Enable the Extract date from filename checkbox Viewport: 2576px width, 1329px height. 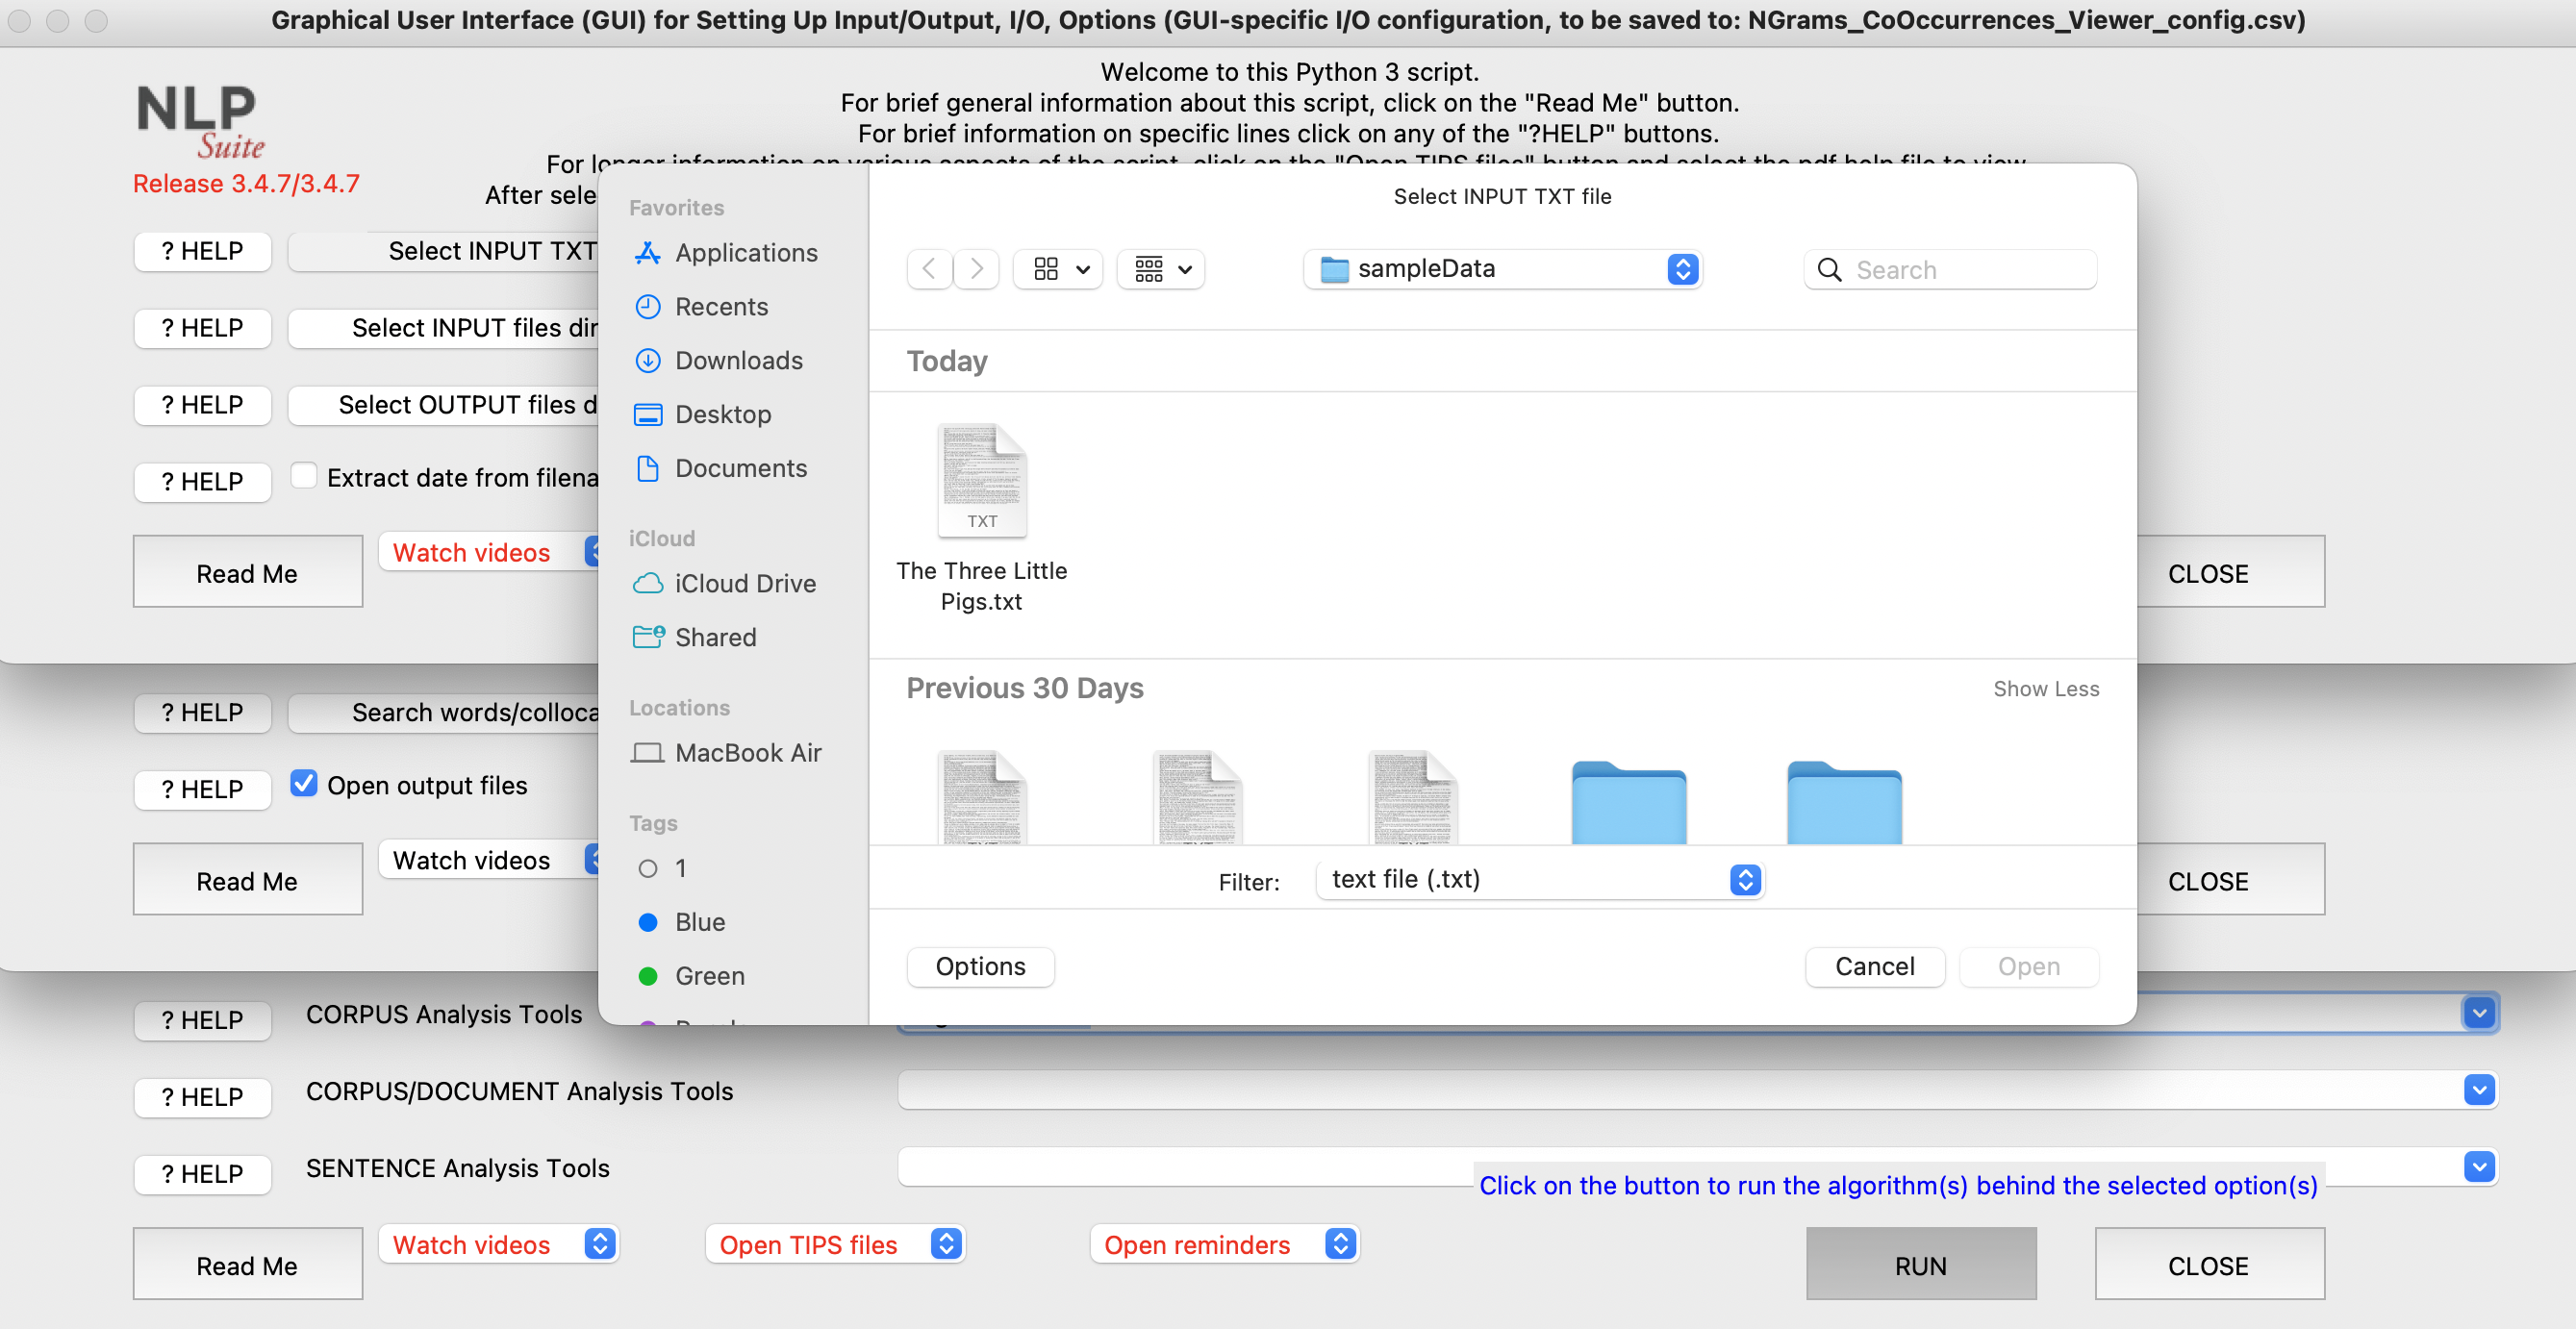[x=305, y=477]
